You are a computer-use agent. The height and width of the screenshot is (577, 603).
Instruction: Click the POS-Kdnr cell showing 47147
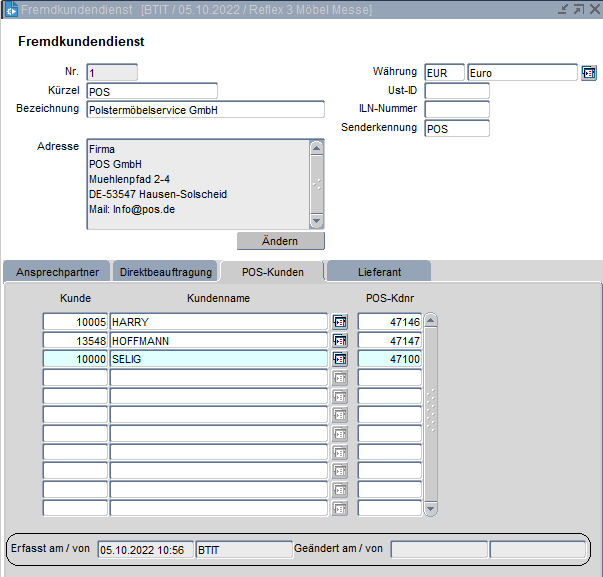pyautogui.click(x=390, y=340)
